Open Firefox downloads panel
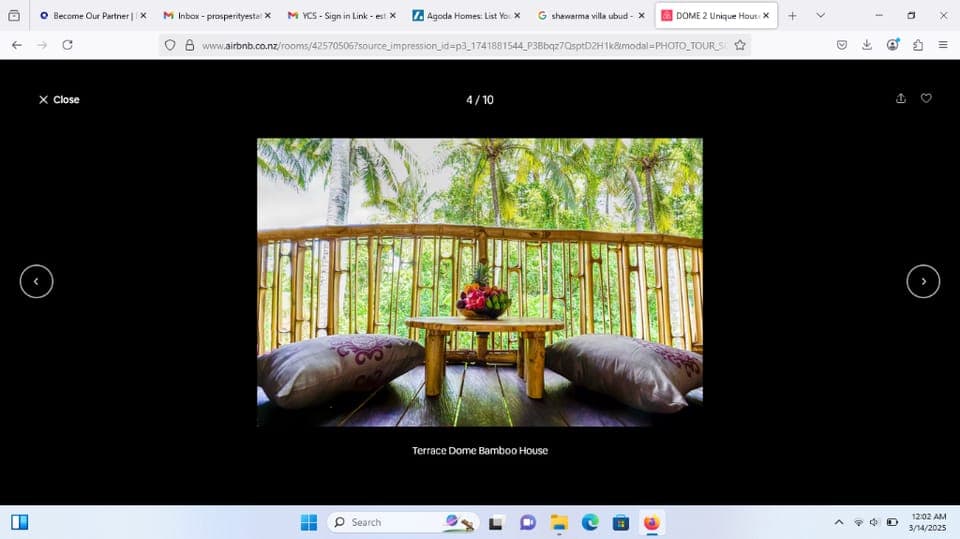 pos(866,45)
